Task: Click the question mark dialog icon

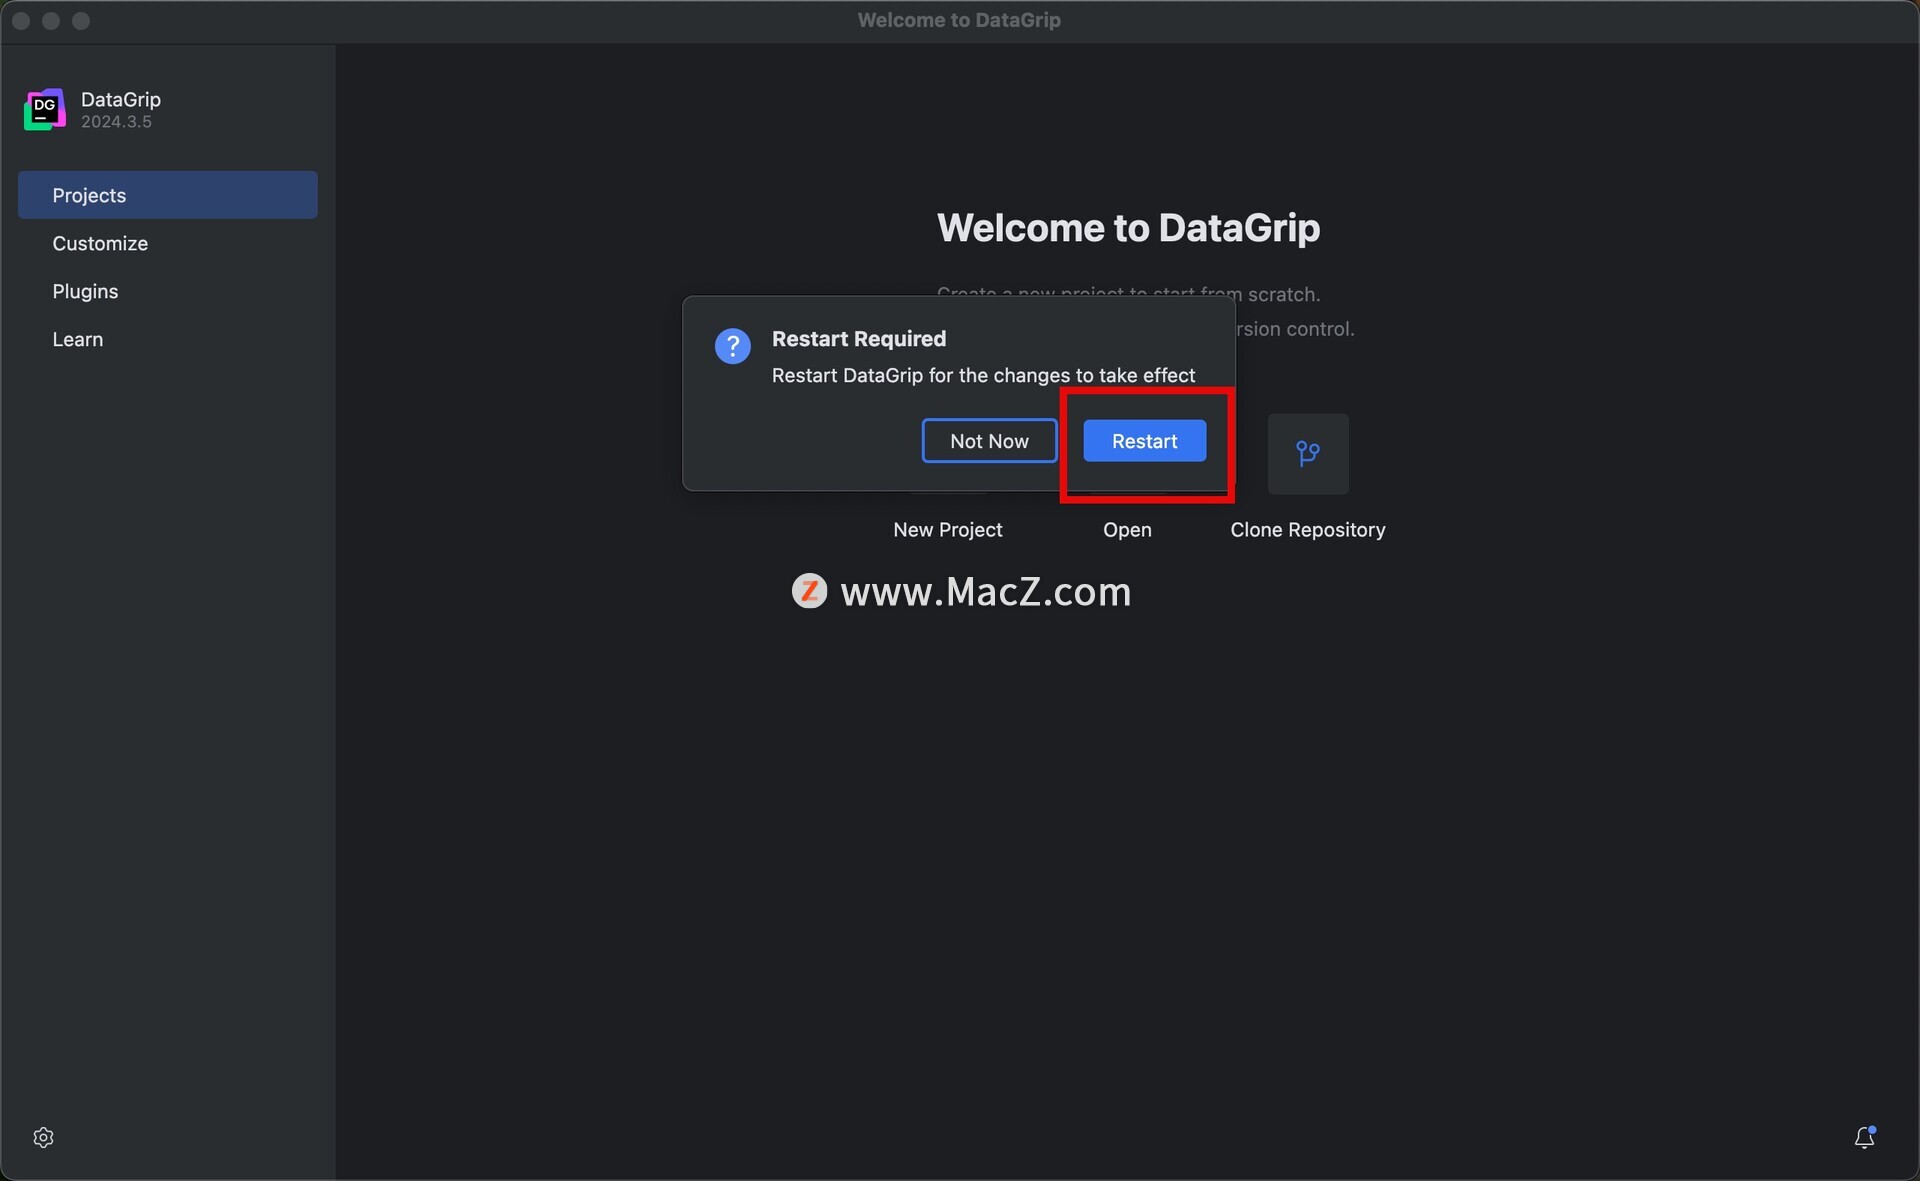Action: coord(732,347)
